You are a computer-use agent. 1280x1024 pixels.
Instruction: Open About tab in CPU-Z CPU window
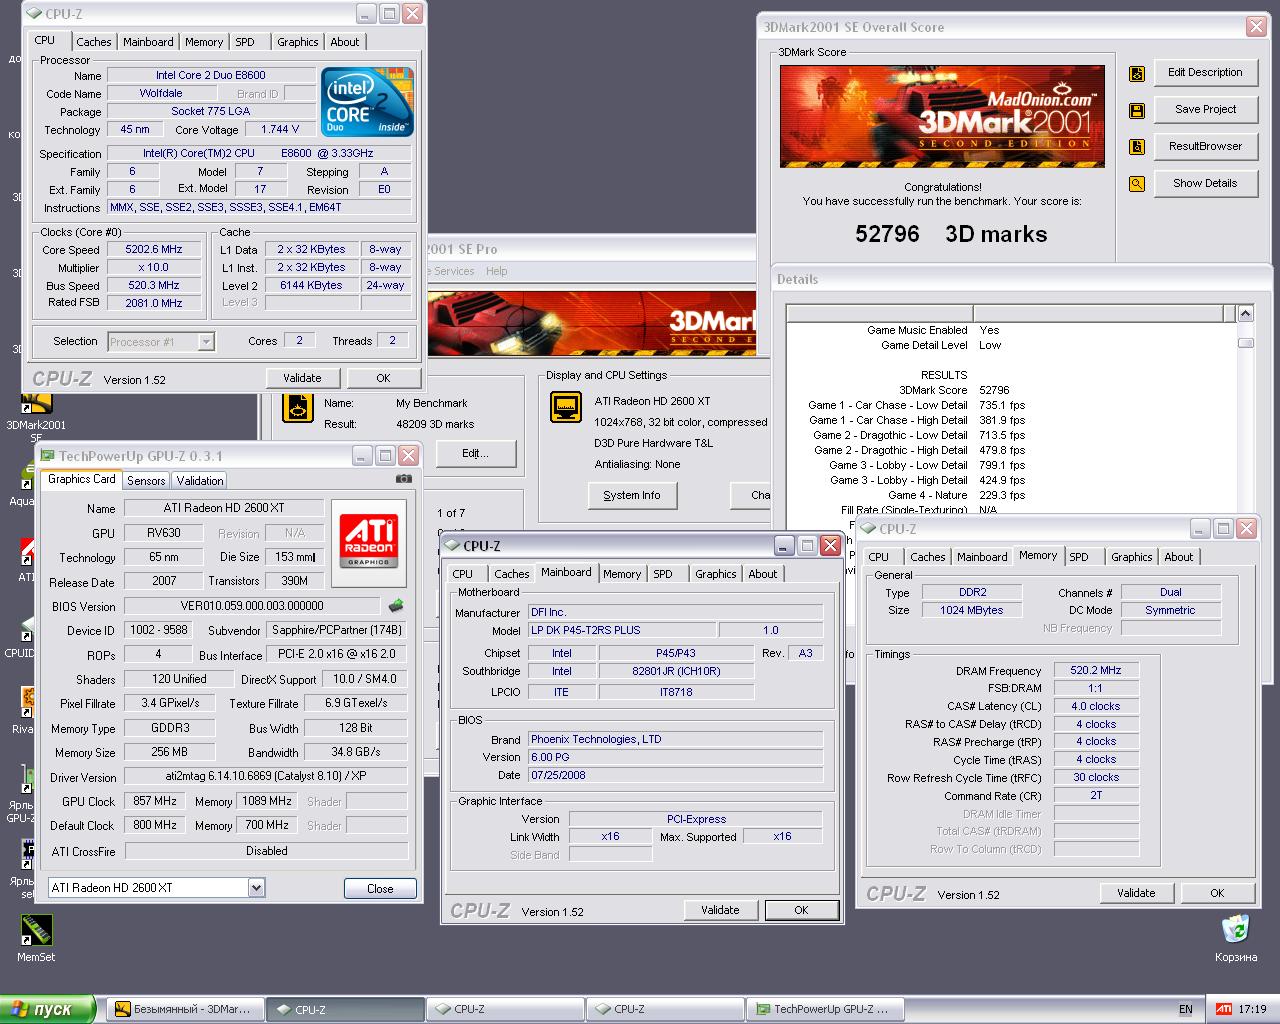click(x=345, y=42)
